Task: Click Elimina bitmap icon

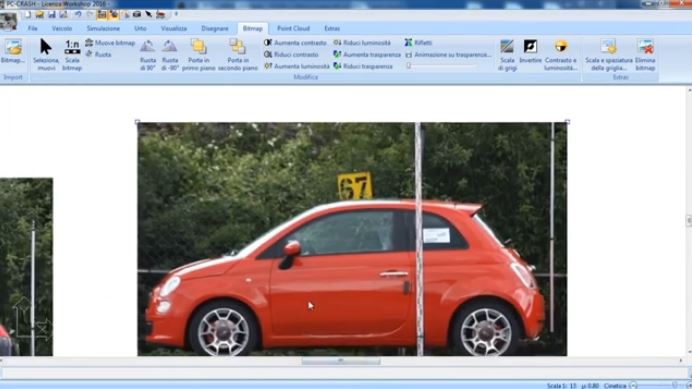Action: [x=645, y=55]
